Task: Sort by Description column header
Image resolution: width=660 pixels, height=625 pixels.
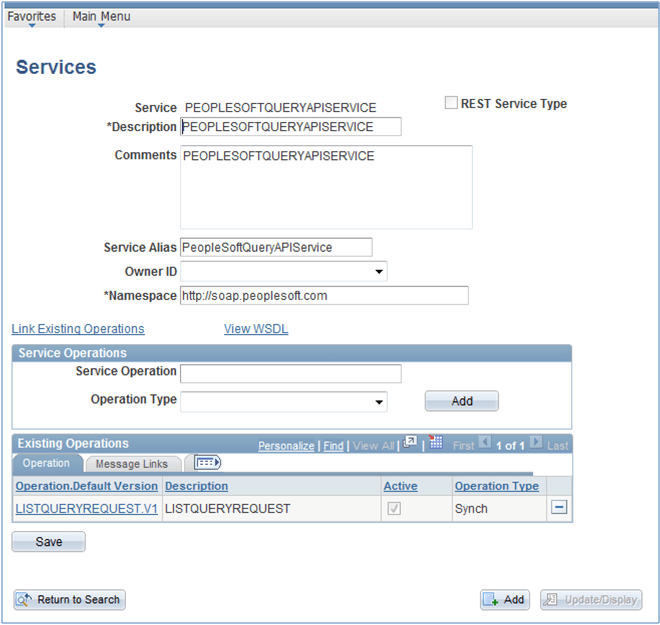Action: pos(197,486)
